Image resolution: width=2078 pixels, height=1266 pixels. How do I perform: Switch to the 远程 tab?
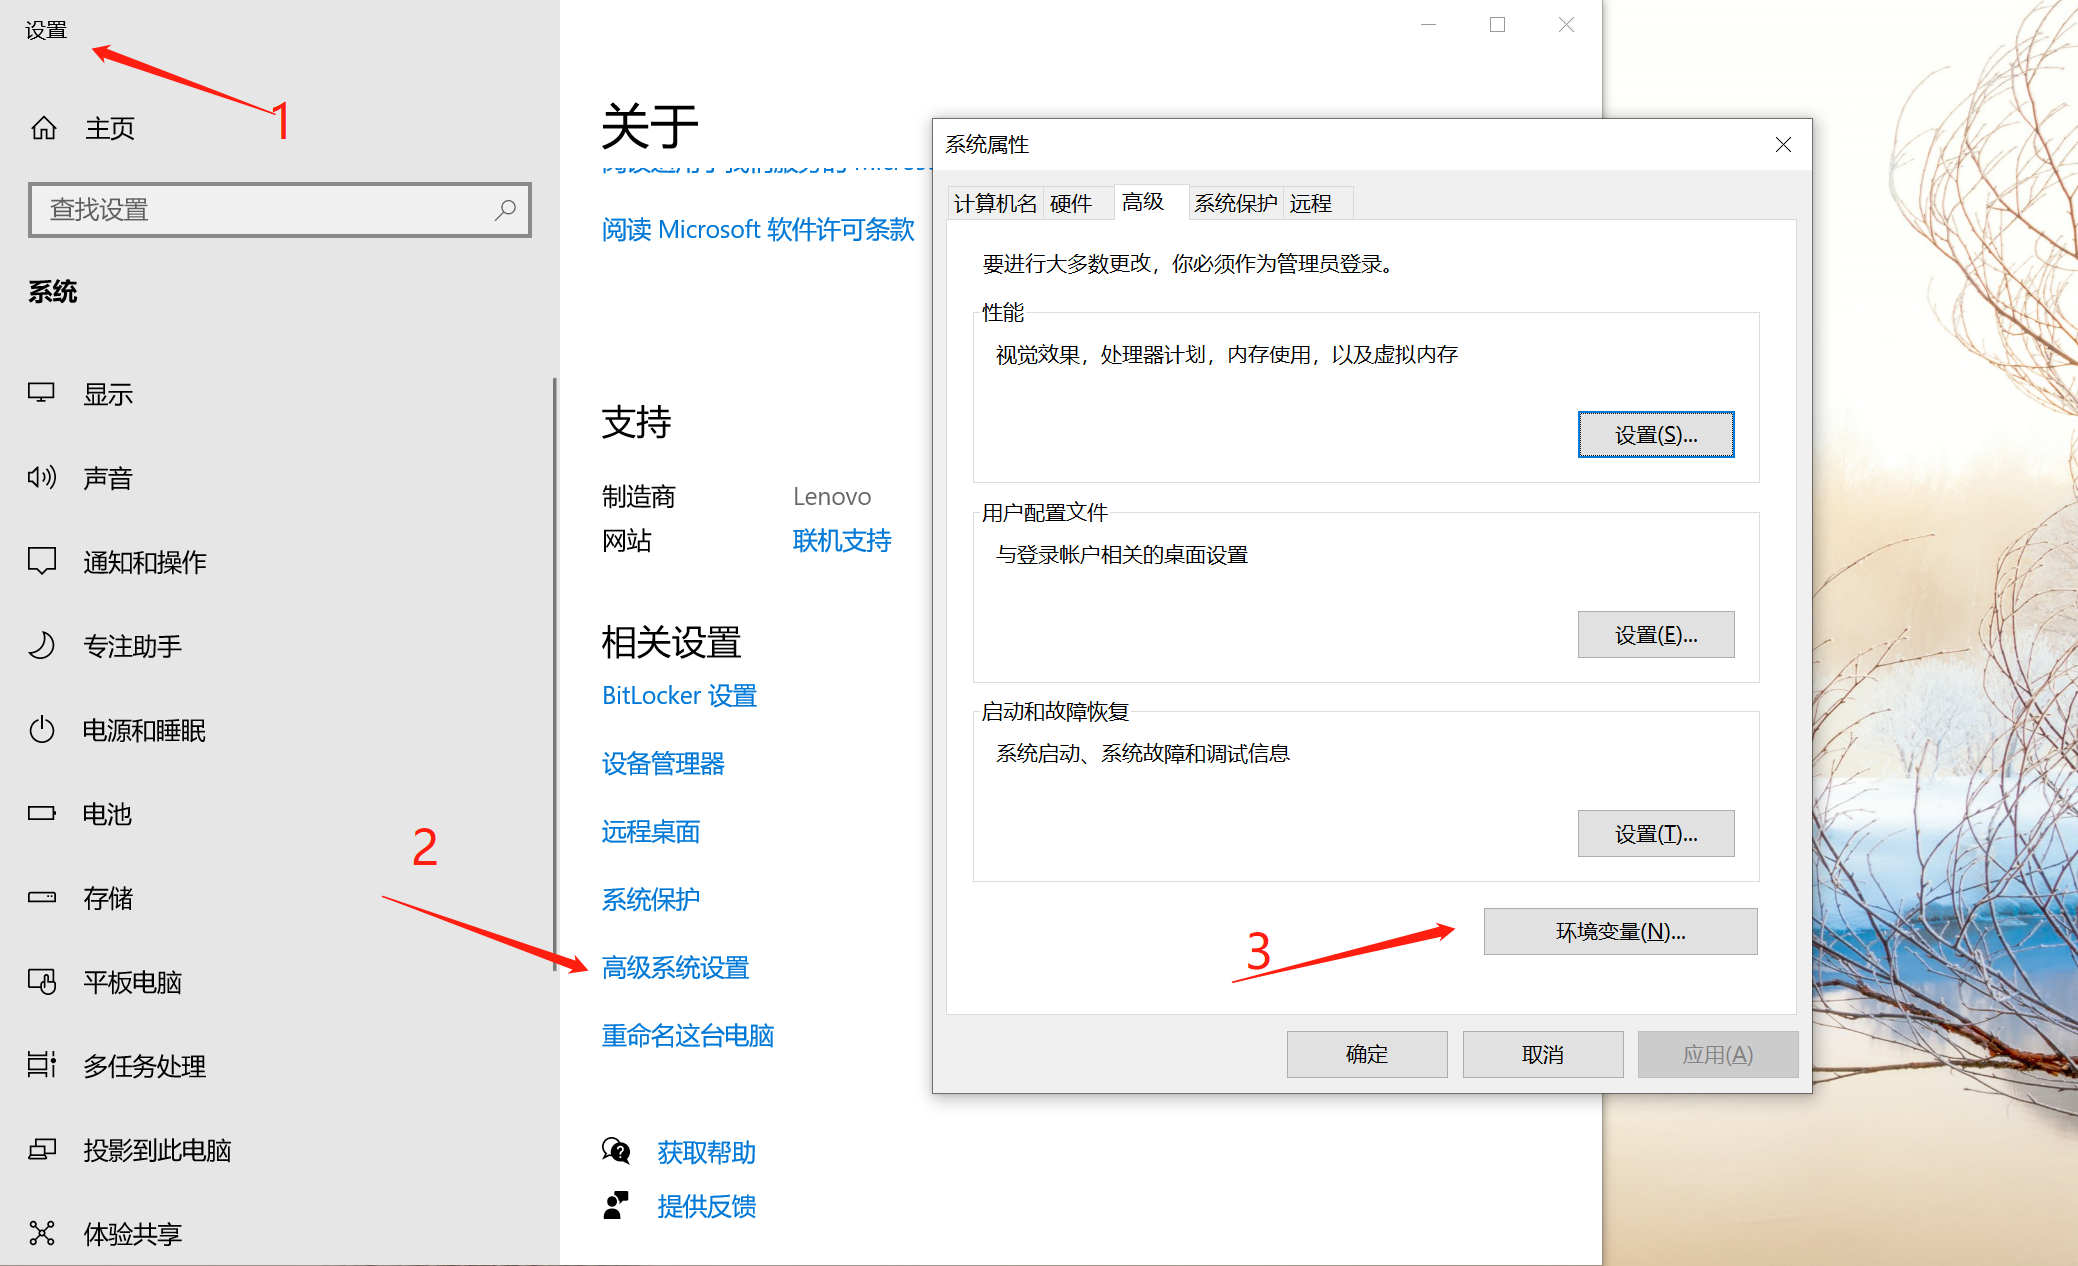pyautogui.click(x=1313, y=203)
